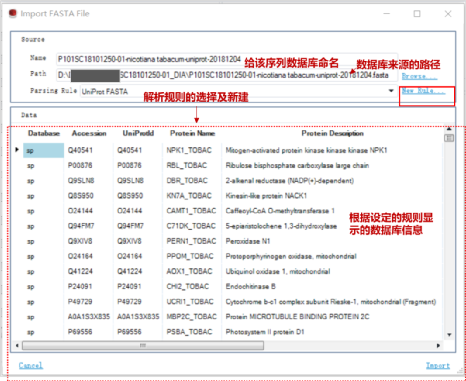Click the vertical scrollbar up arrow
The width and height of the screenshot is (466, 381).
[x=449, y=128]
